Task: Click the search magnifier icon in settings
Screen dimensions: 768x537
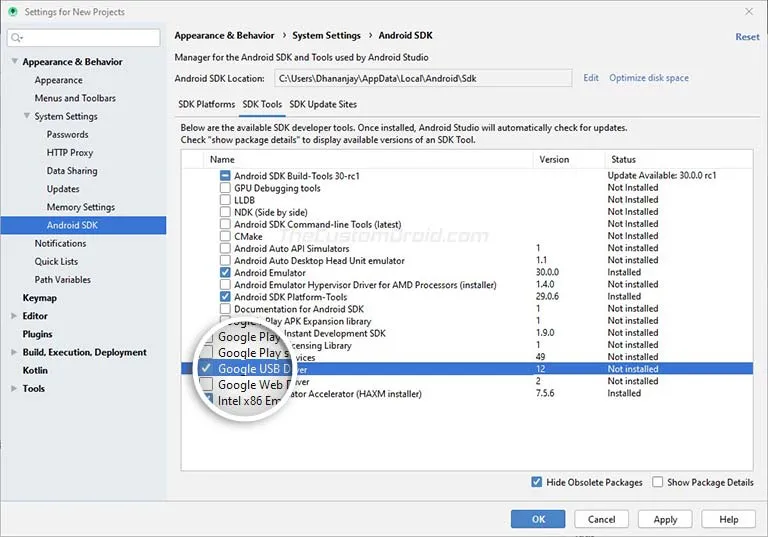Action: pyautogui.click(x=16, y=38)
